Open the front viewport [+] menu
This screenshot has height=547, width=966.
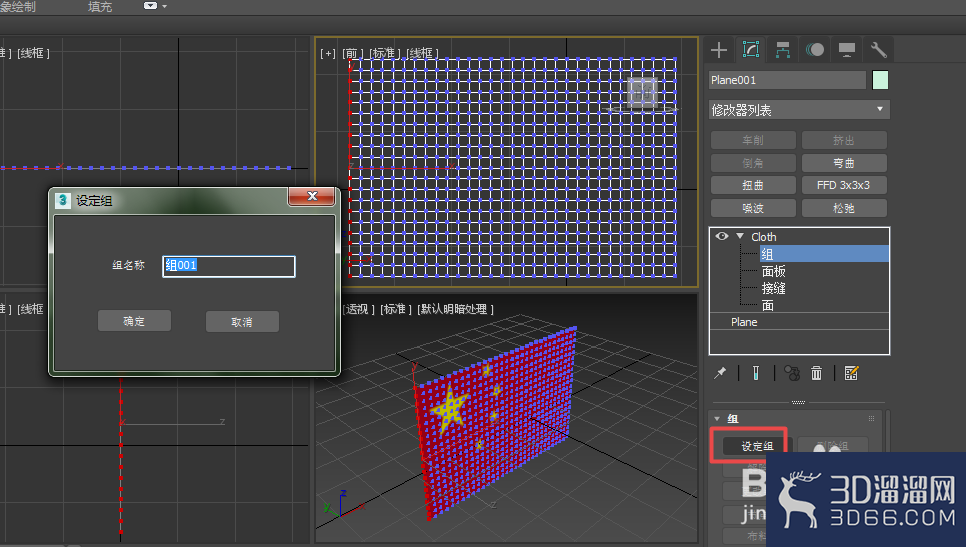(328, 54)
